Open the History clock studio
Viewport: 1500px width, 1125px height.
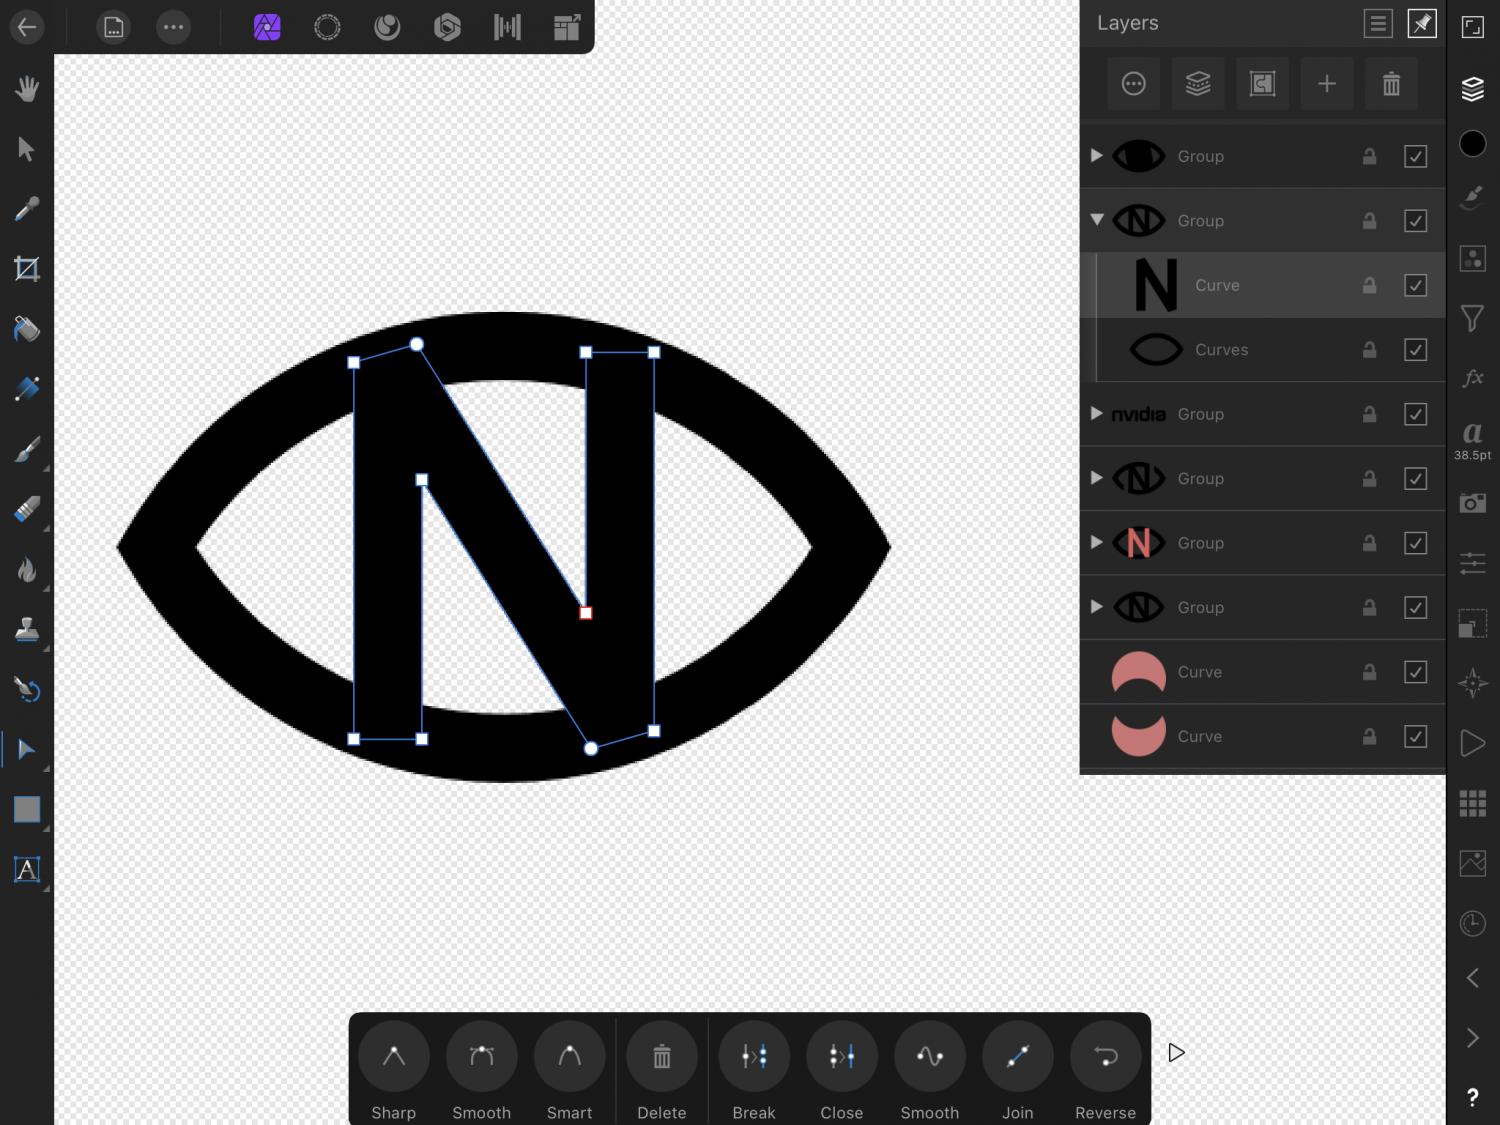click(1473, 923)
